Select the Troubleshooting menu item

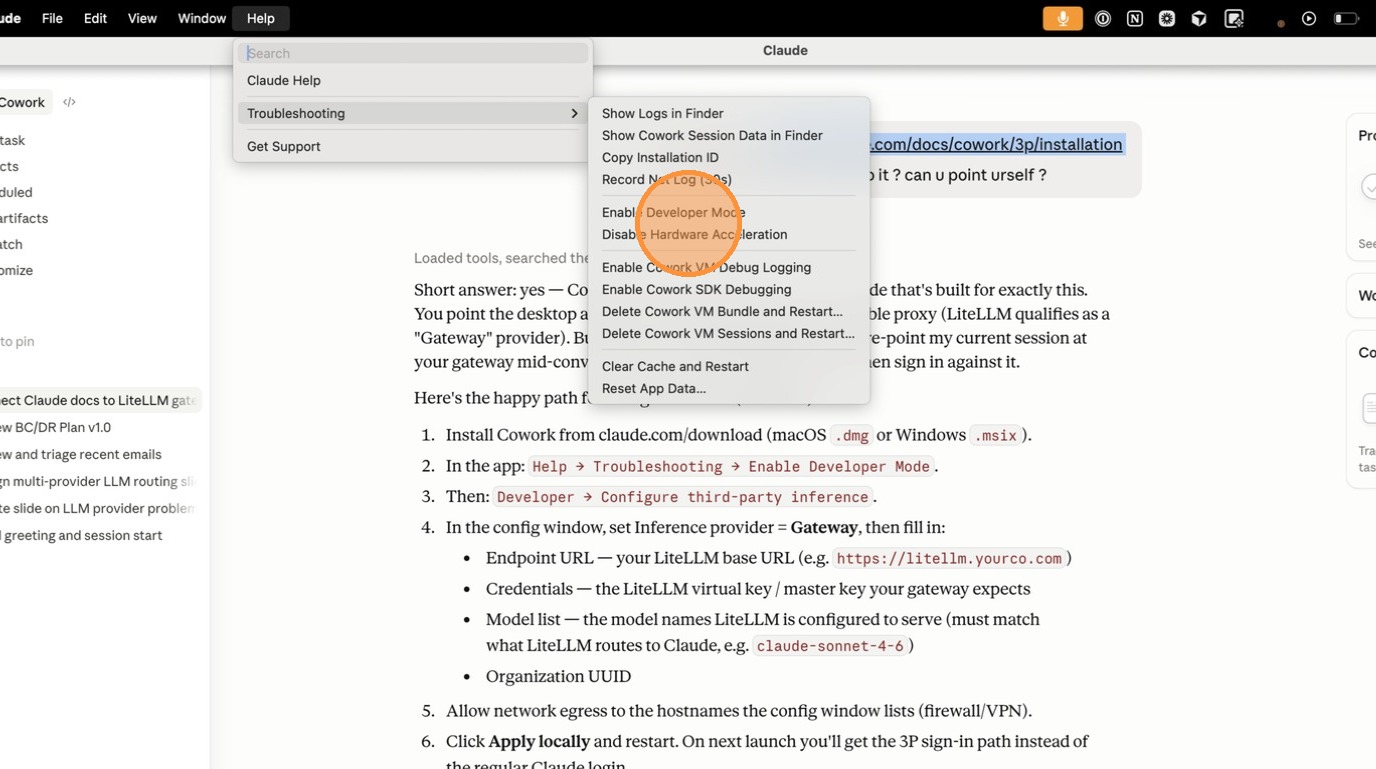[x=413, y=113]
